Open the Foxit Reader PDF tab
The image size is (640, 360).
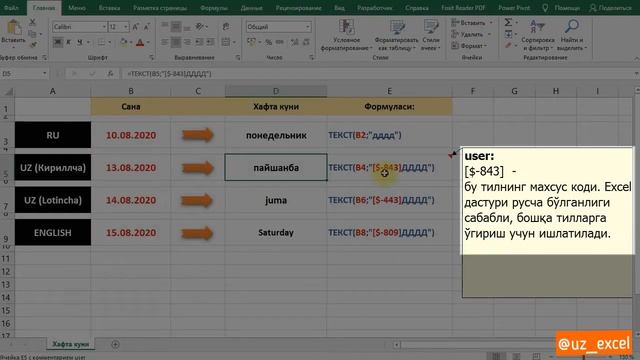463,8
